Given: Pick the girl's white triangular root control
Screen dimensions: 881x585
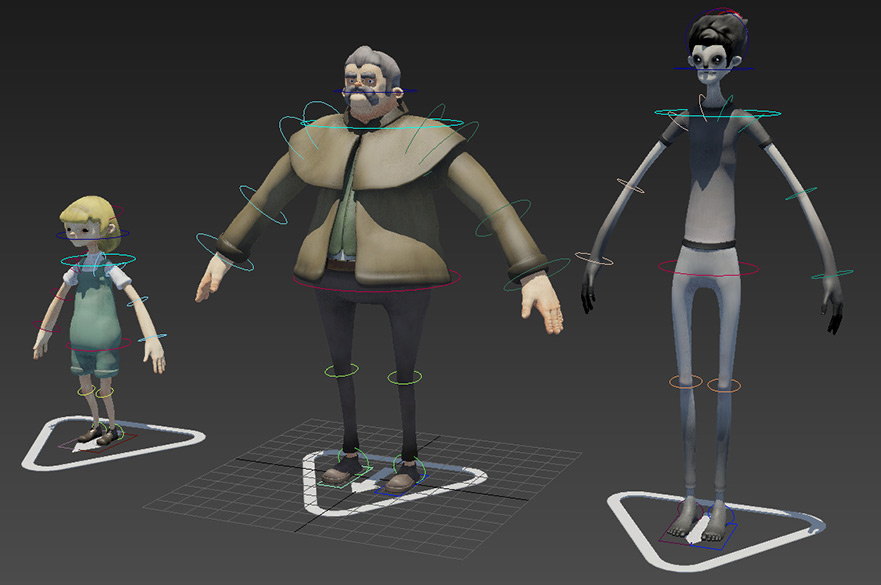Looking at the screenshot, I should click(x=112, y=442).
